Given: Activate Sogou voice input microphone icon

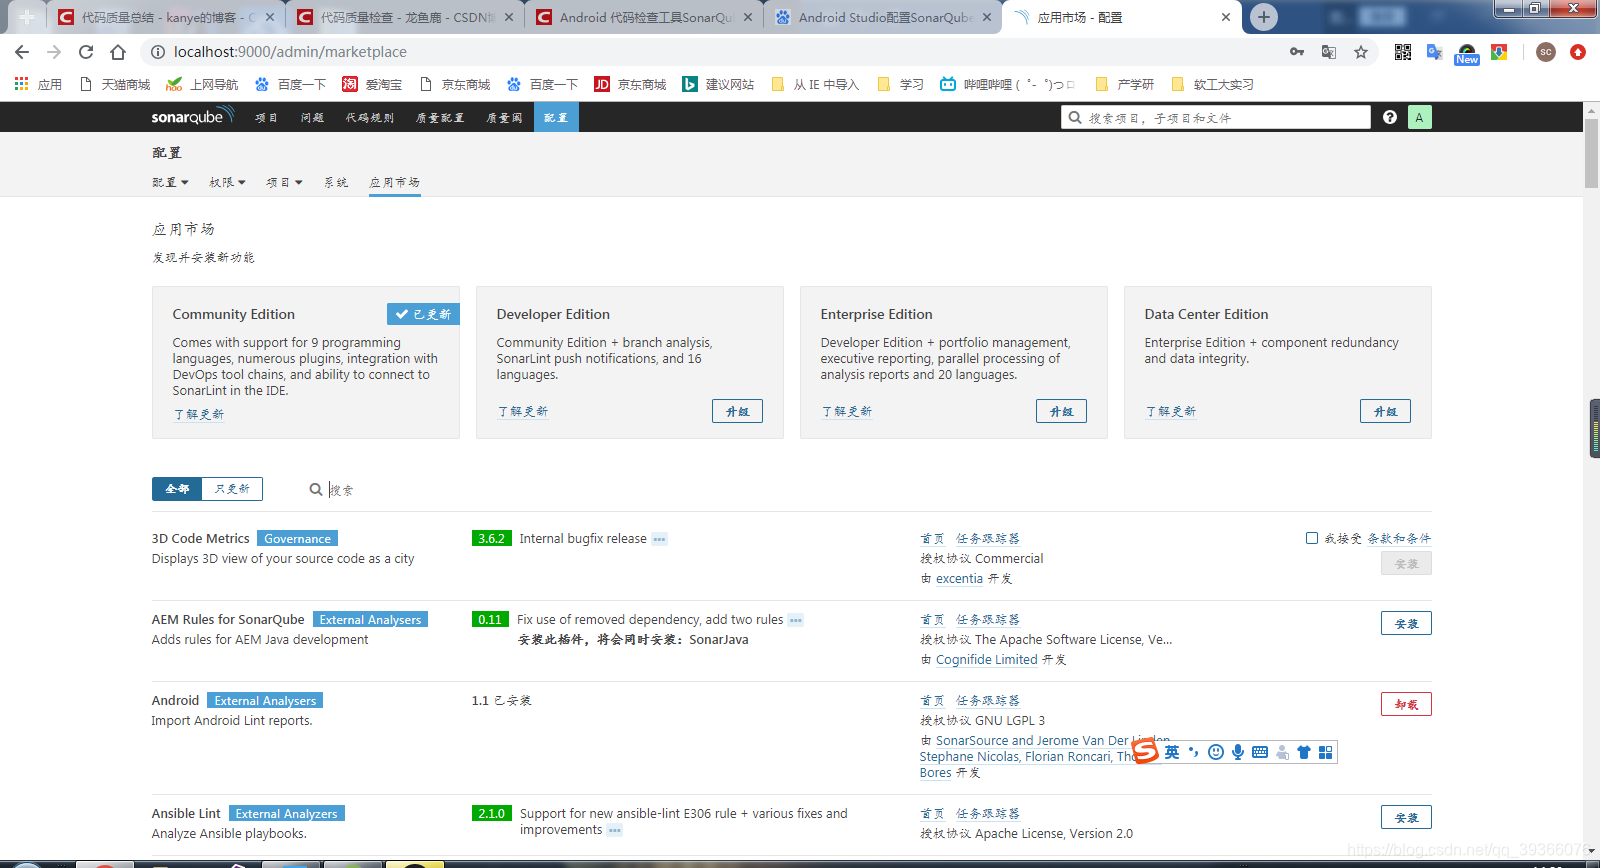Looking at the screenshot, I should 1238,752.
